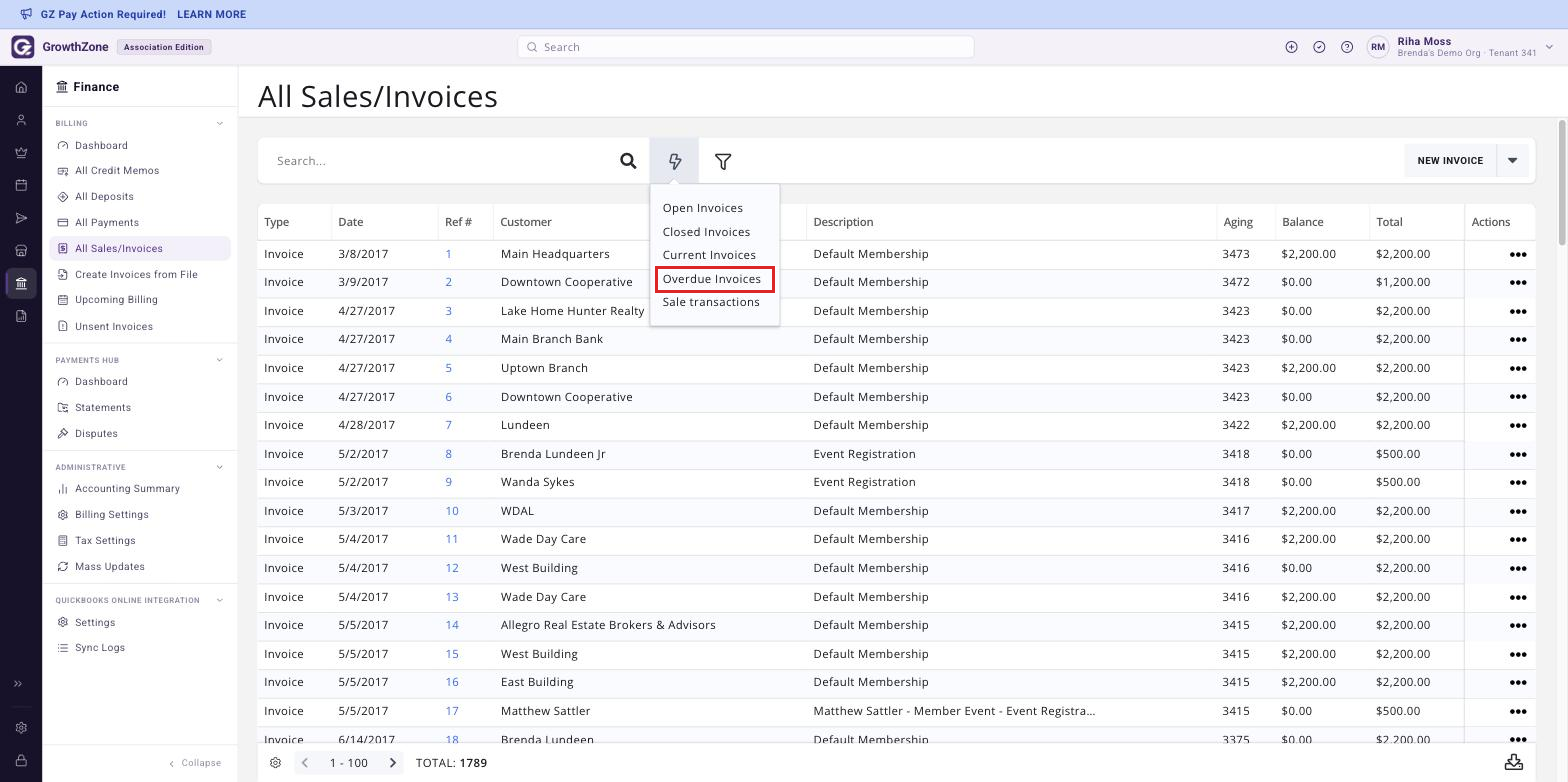Open the funnel filter options
The width and height of the screenshot is (1568, 782).
pyautogui.click(x=723, y=161)
